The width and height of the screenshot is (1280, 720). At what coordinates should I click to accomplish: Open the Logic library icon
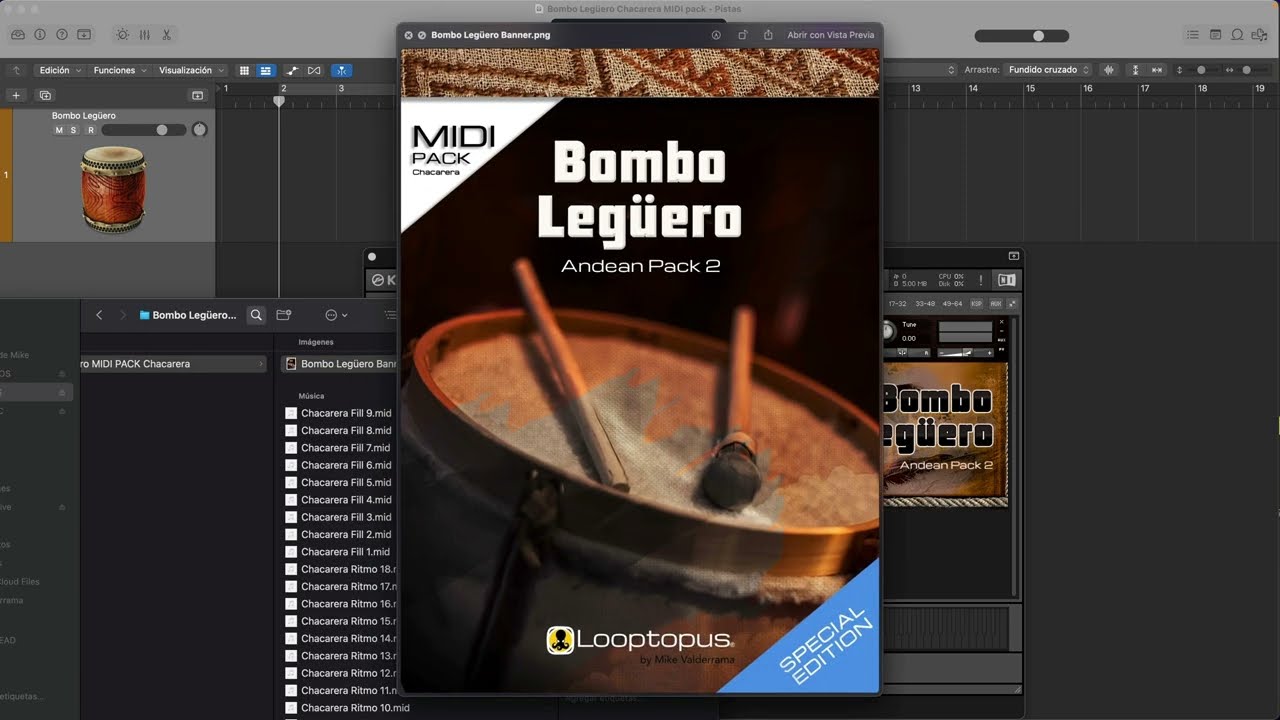coord(18,34)
